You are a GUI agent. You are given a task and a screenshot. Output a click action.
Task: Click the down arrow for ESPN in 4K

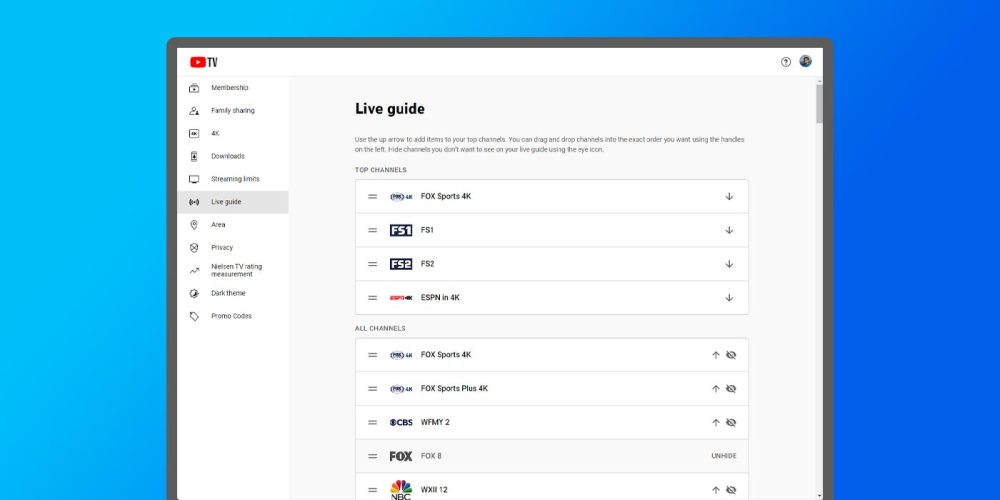729,298
